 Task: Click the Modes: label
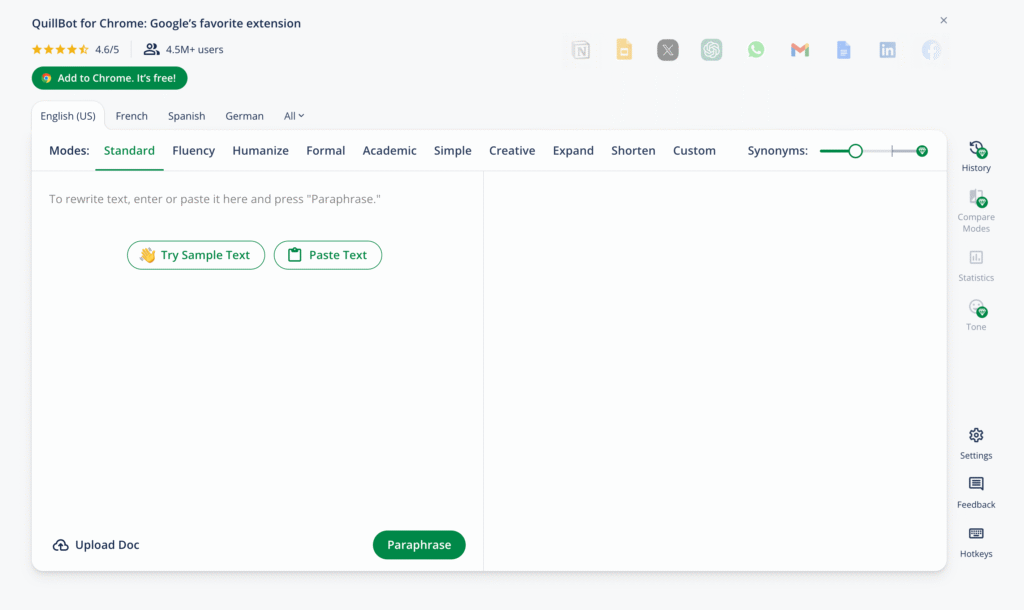pos(69,150)
